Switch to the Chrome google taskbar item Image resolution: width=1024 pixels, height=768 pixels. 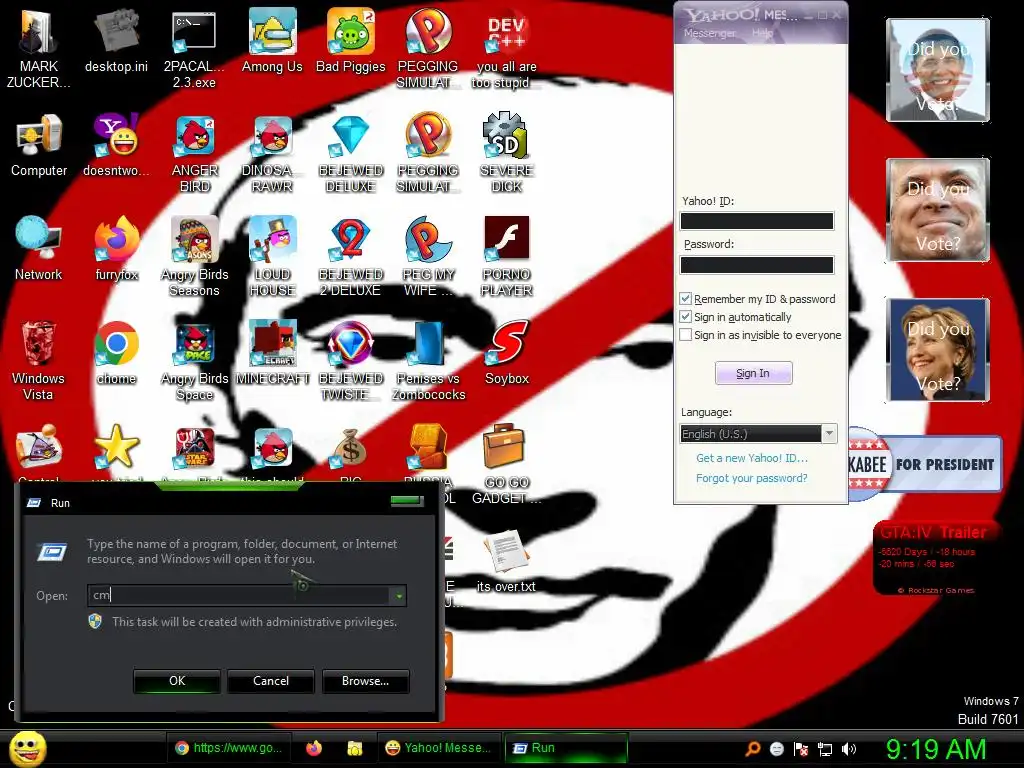(x=229, y=748)
